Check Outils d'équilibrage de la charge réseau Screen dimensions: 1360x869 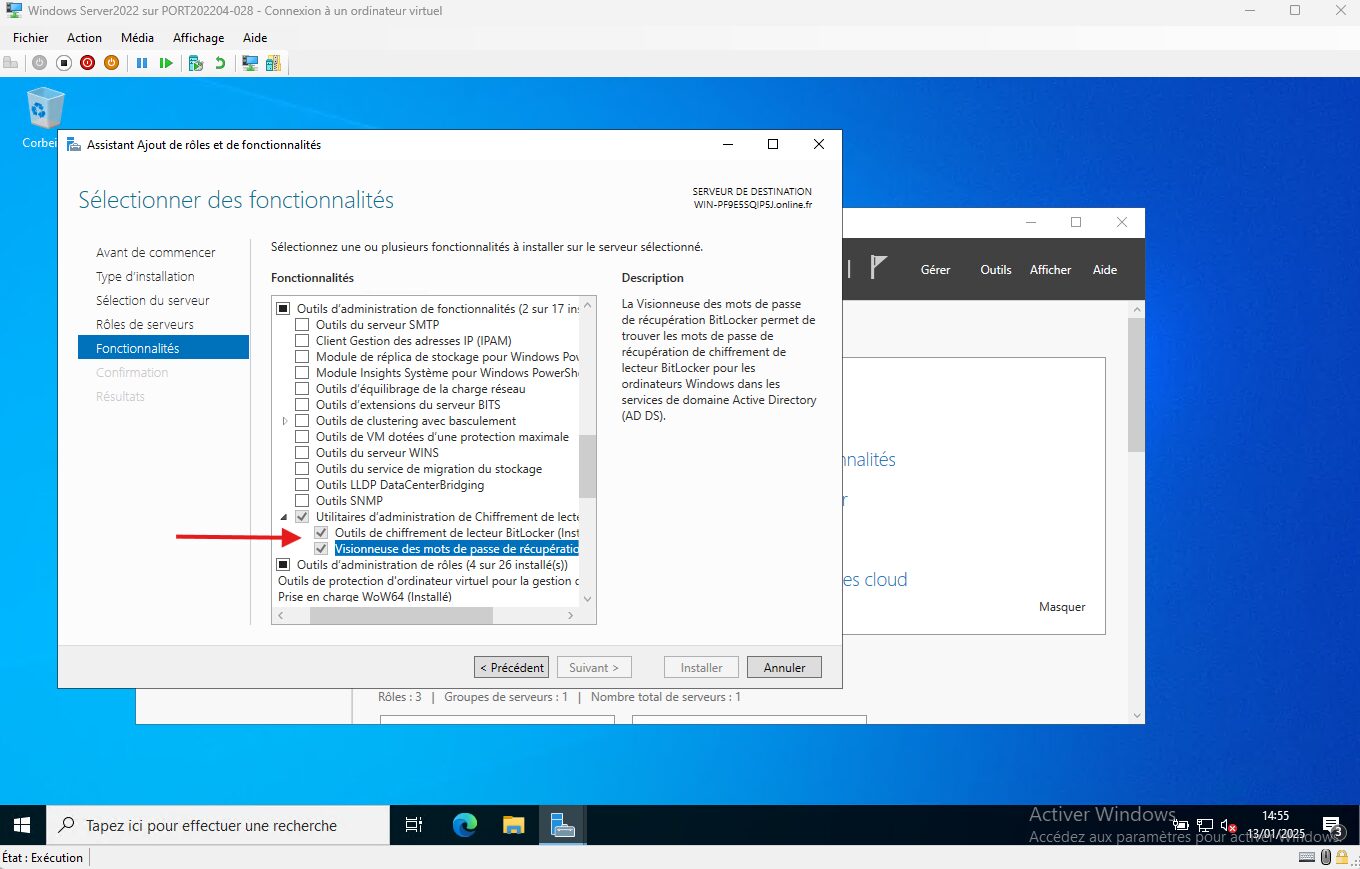pyautogui.click(x=302, y=389)
